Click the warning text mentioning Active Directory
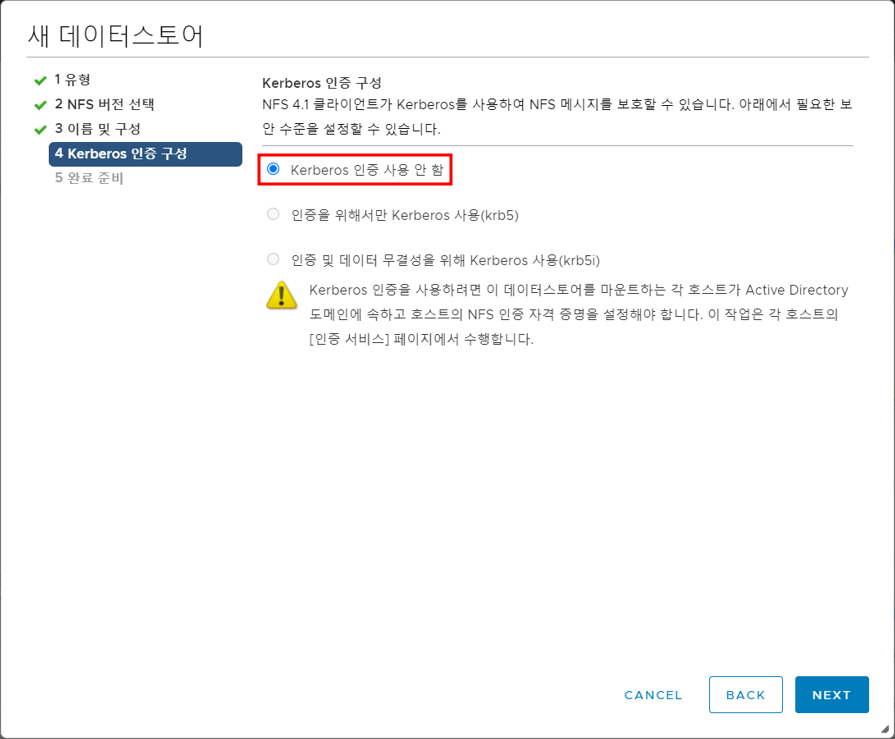The width and height of the screenshot is (895, 739). (579, 314)
